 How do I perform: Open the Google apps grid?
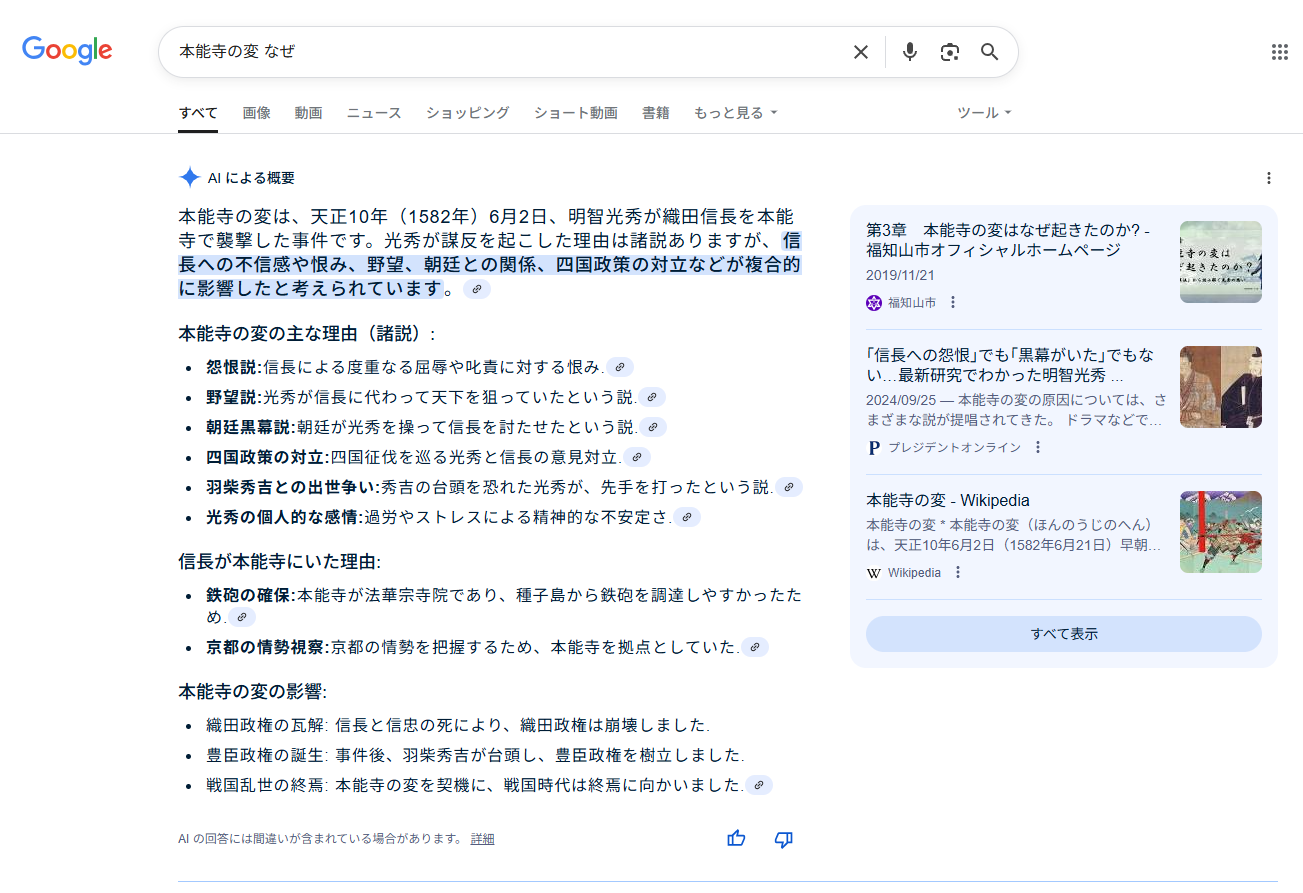pyautogui.click(x=1279, y=52)
